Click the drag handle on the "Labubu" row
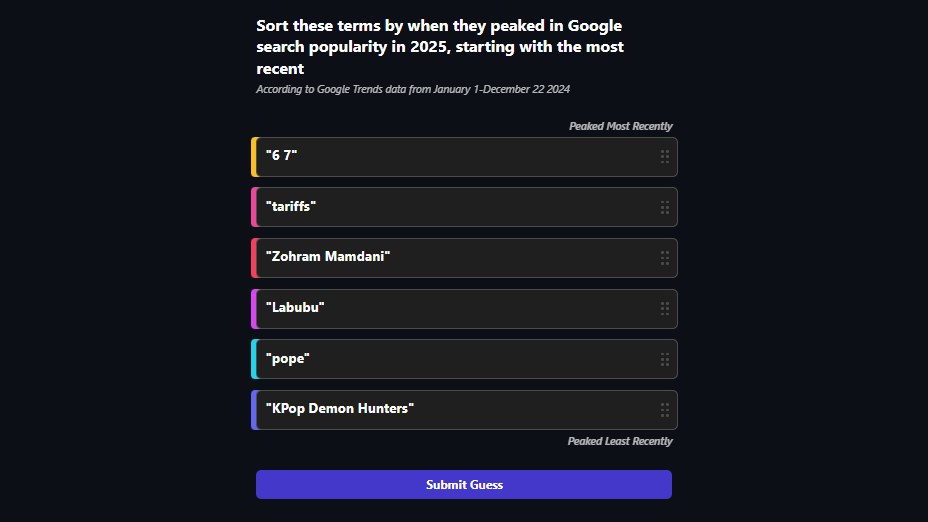Image resolution: width=928 pixels, height=522 pixels. (x=665, y=308)
